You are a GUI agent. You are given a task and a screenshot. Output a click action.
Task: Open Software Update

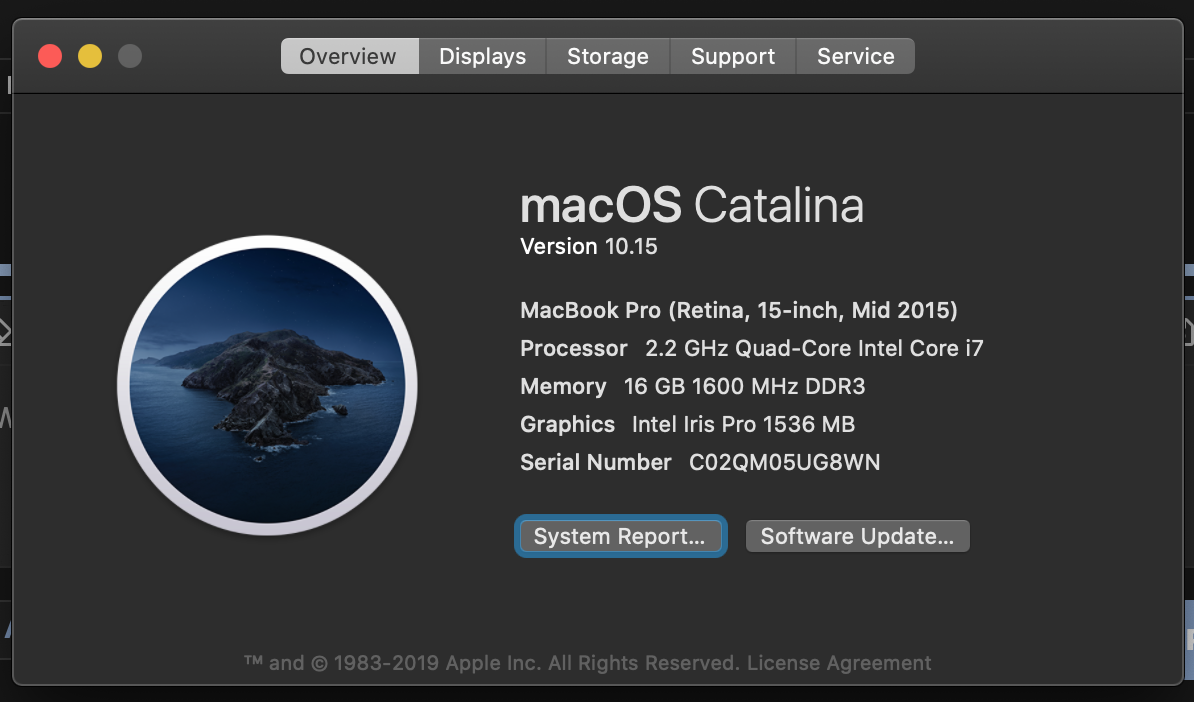pos(857,537)
